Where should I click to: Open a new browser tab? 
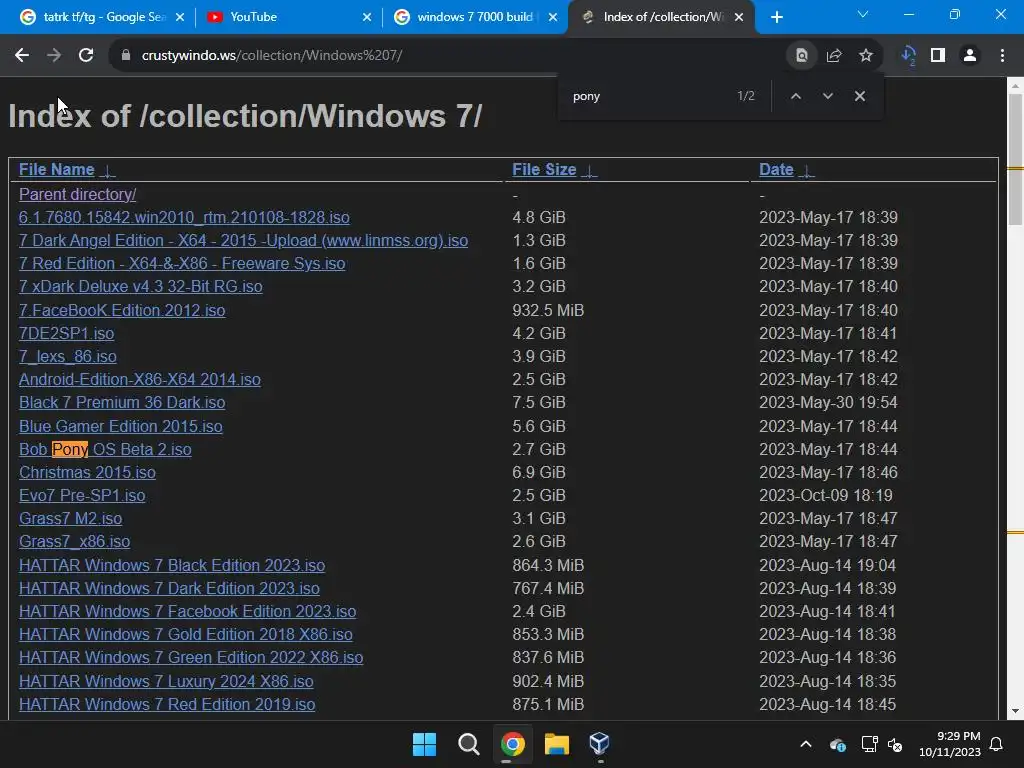tap(776, 17)
